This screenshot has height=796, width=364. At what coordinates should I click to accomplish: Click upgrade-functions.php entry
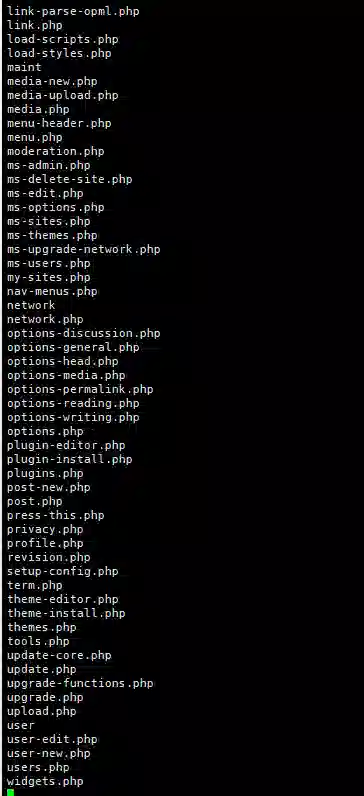pyautogui.click(x=80, y=683)
